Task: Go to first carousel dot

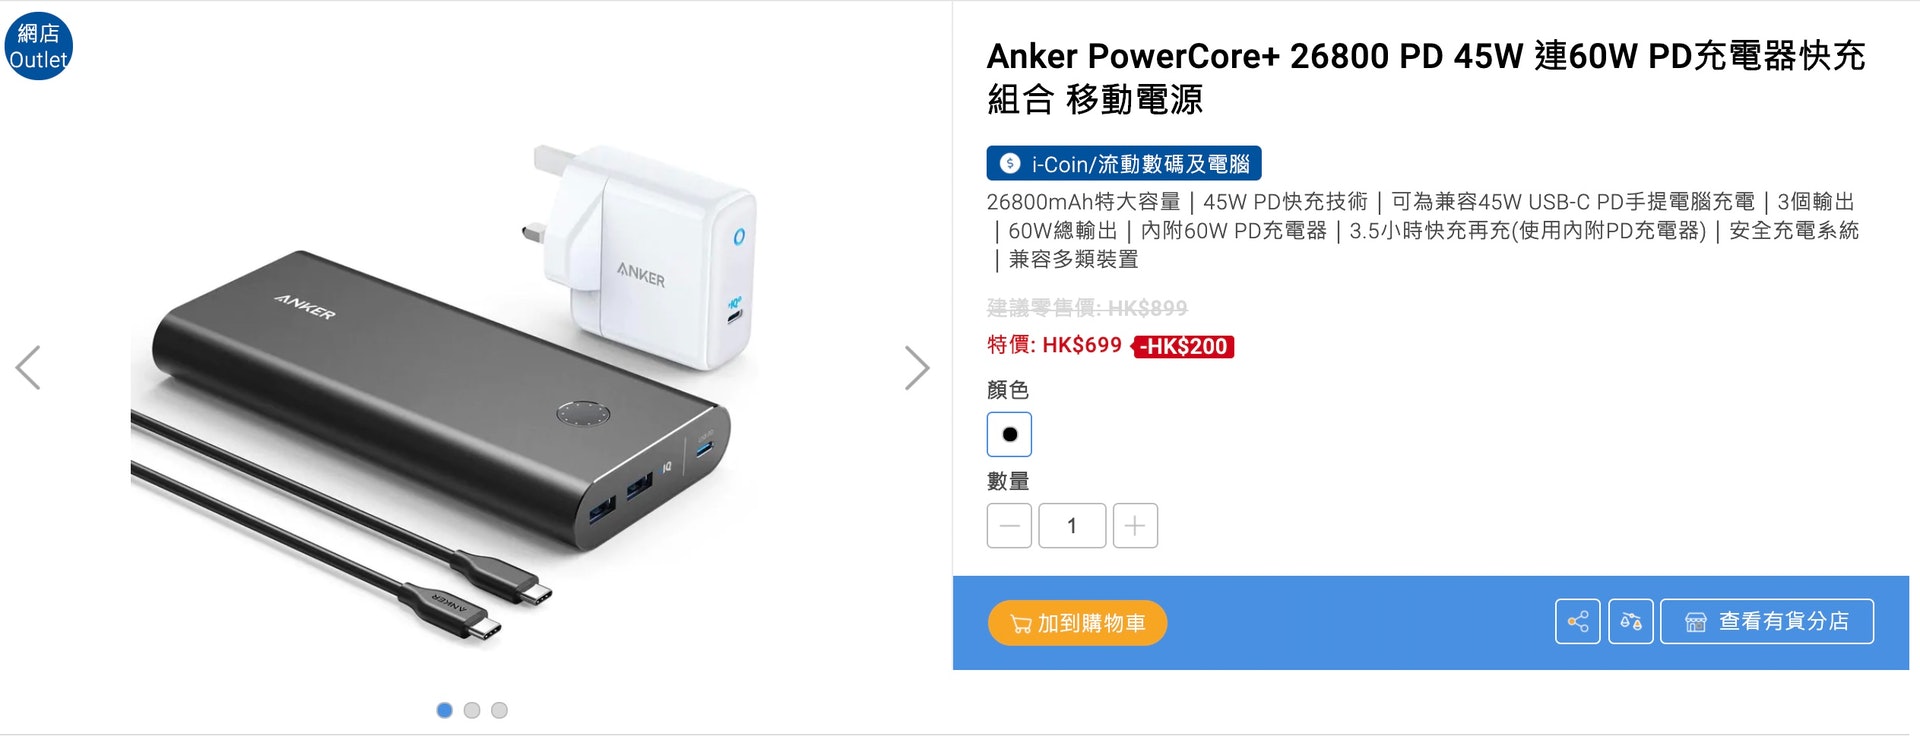Action: pos(445,710)
